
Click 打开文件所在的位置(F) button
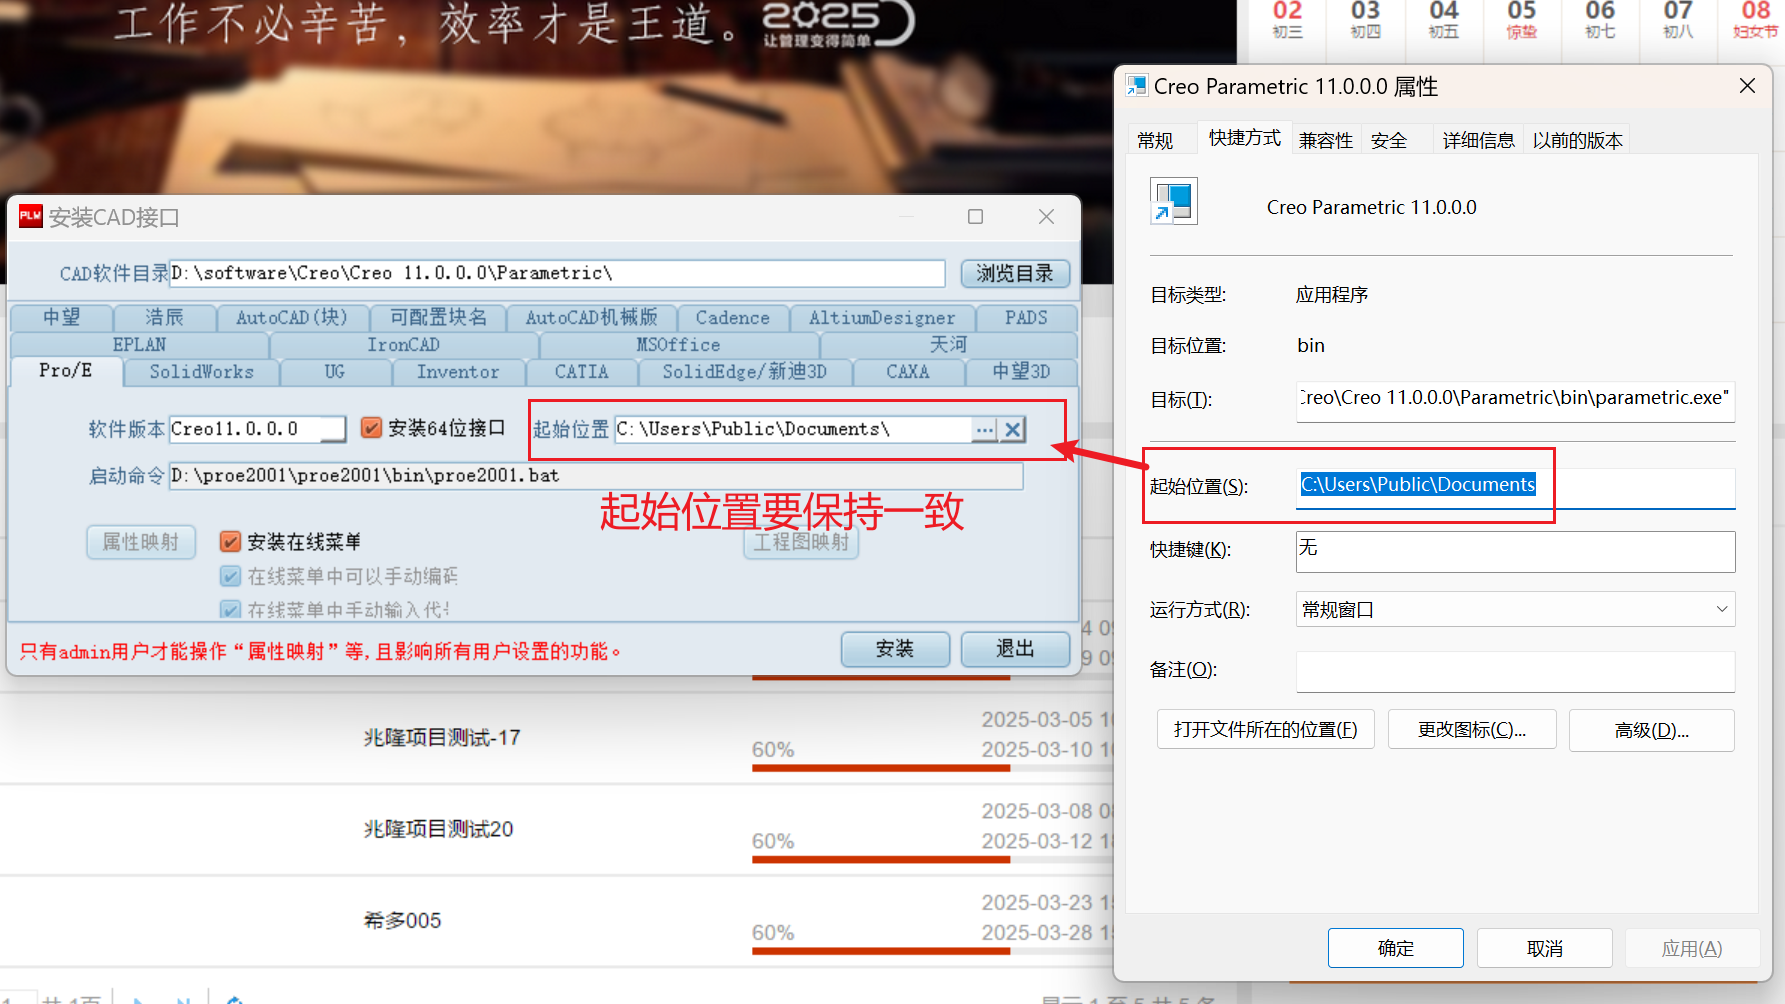[1265, 730]
